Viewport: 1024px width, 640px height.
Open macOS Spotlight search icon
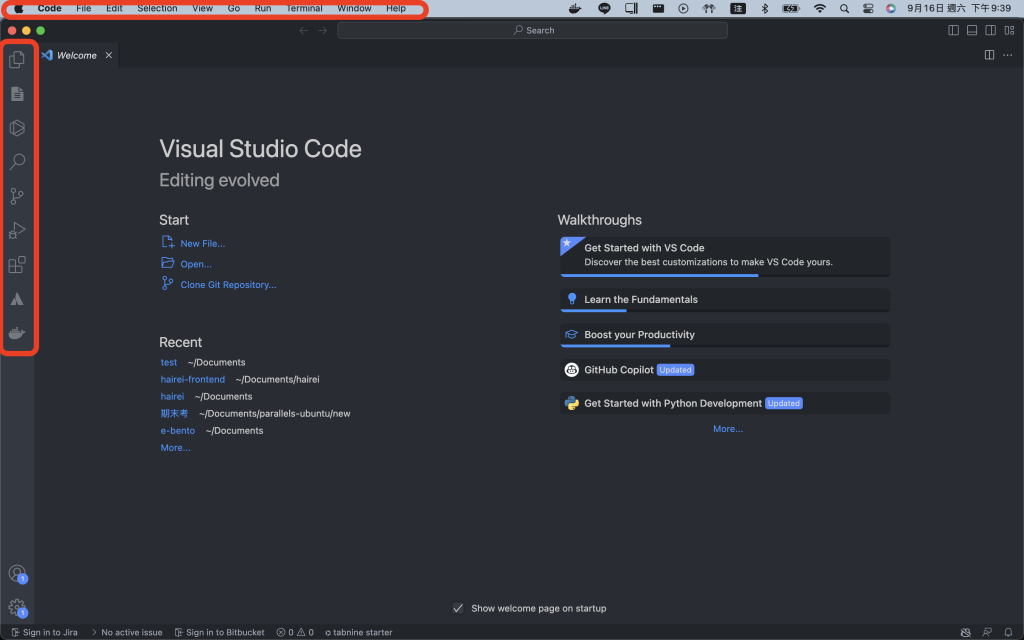click(x=844, y=8)
